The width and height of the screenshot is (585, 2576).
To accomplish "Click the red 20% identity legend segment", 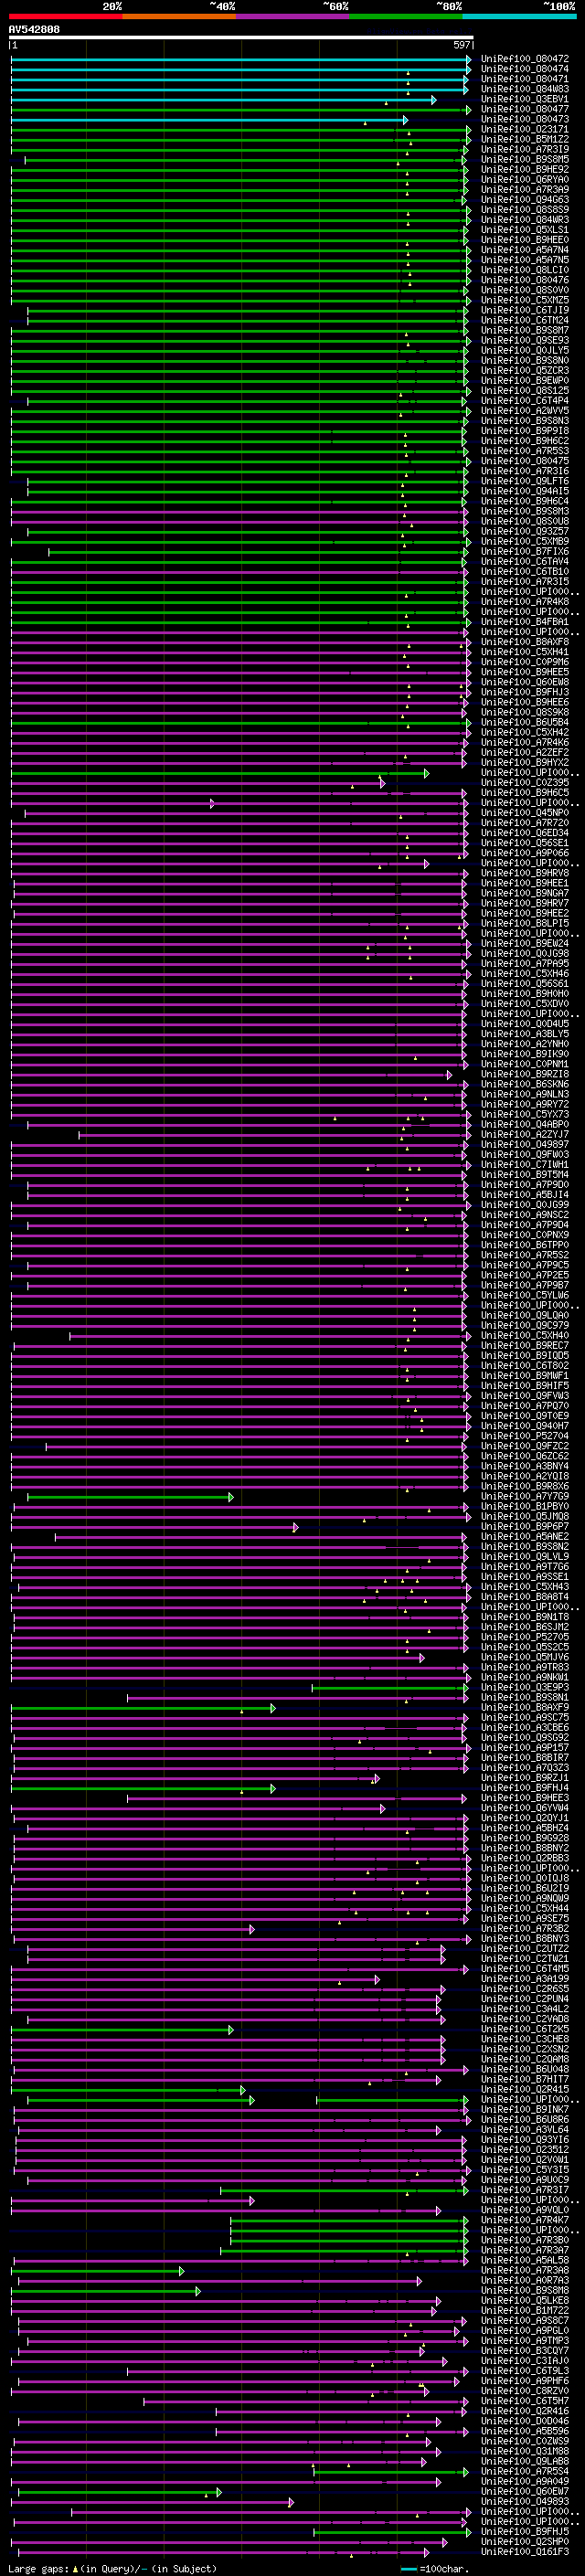I will (x=66, y=16).
